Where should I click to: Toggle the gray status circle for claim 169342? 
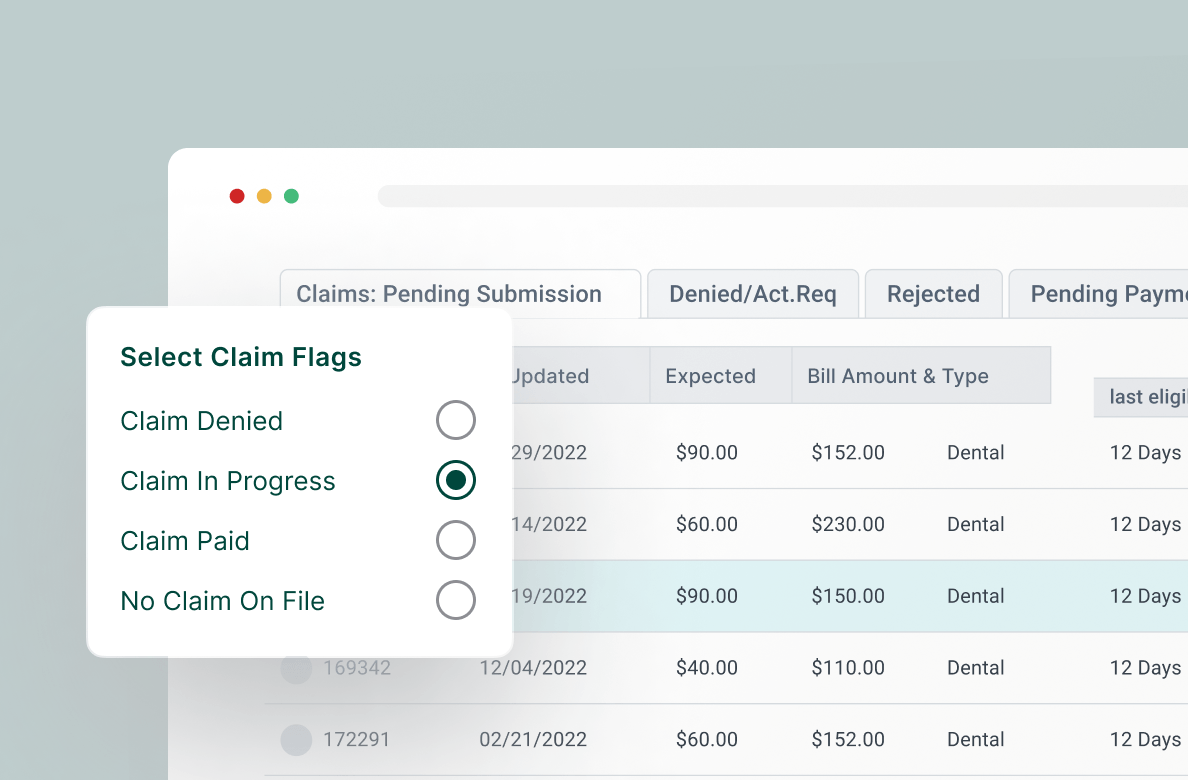pyautogui.click(x=296, y=668)
